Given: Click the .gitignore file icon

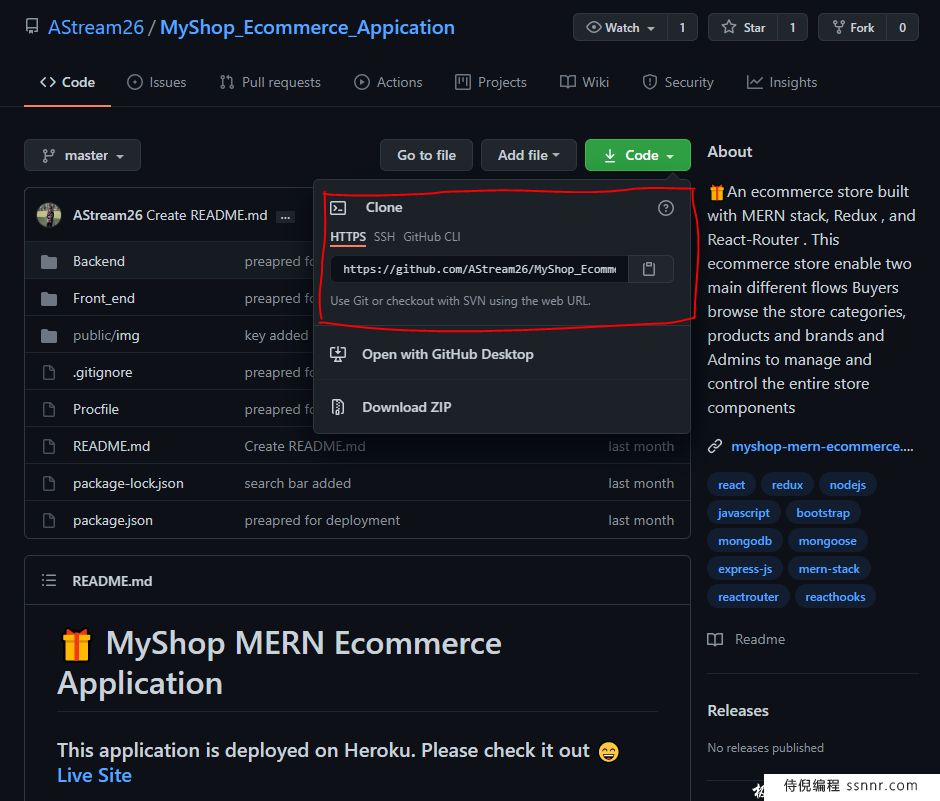Looking at the screenshot, I should (49, 372).
